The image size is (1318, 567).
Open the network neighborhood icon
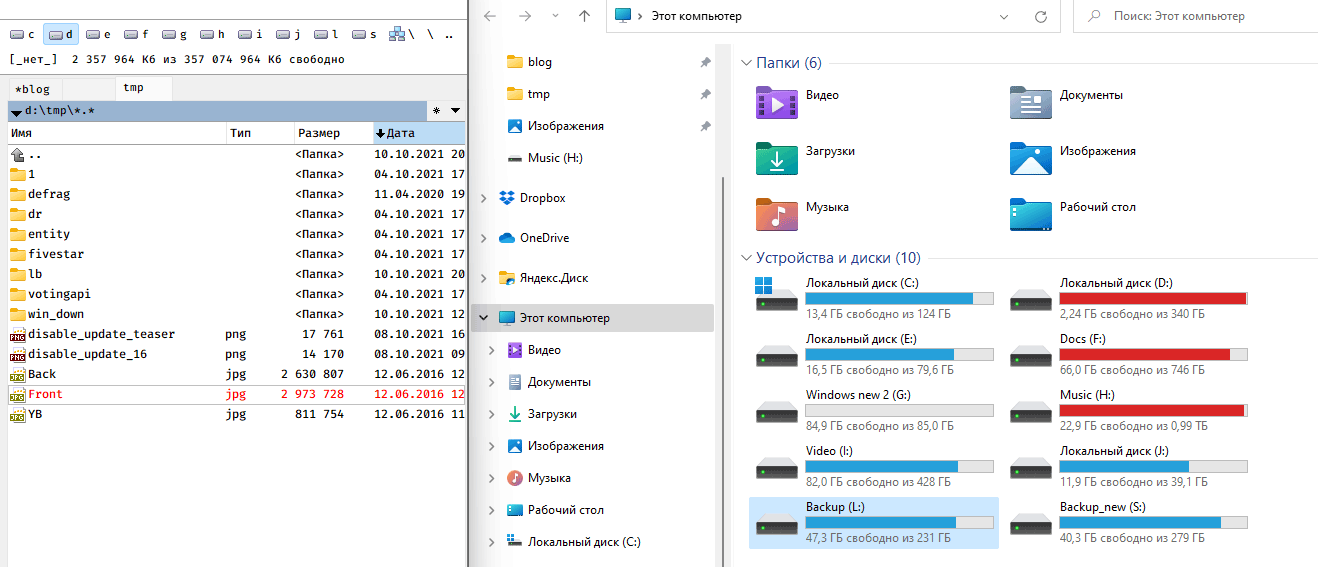click(x=397, y=34)
